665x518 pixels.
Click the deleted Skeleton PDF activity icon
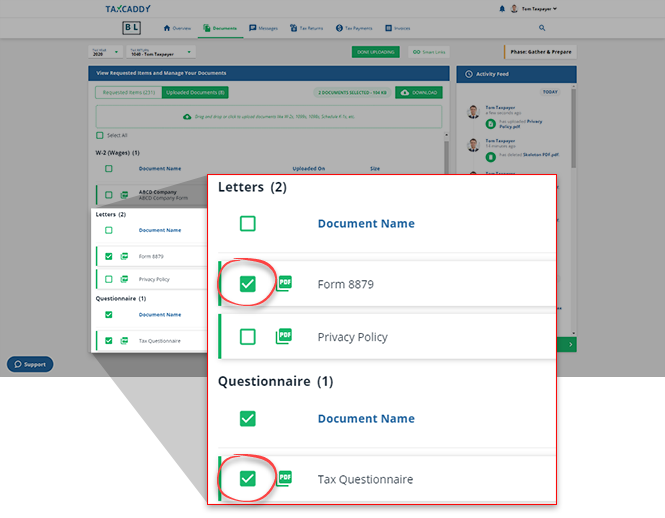pyautogui.click(x=490, y=157)
